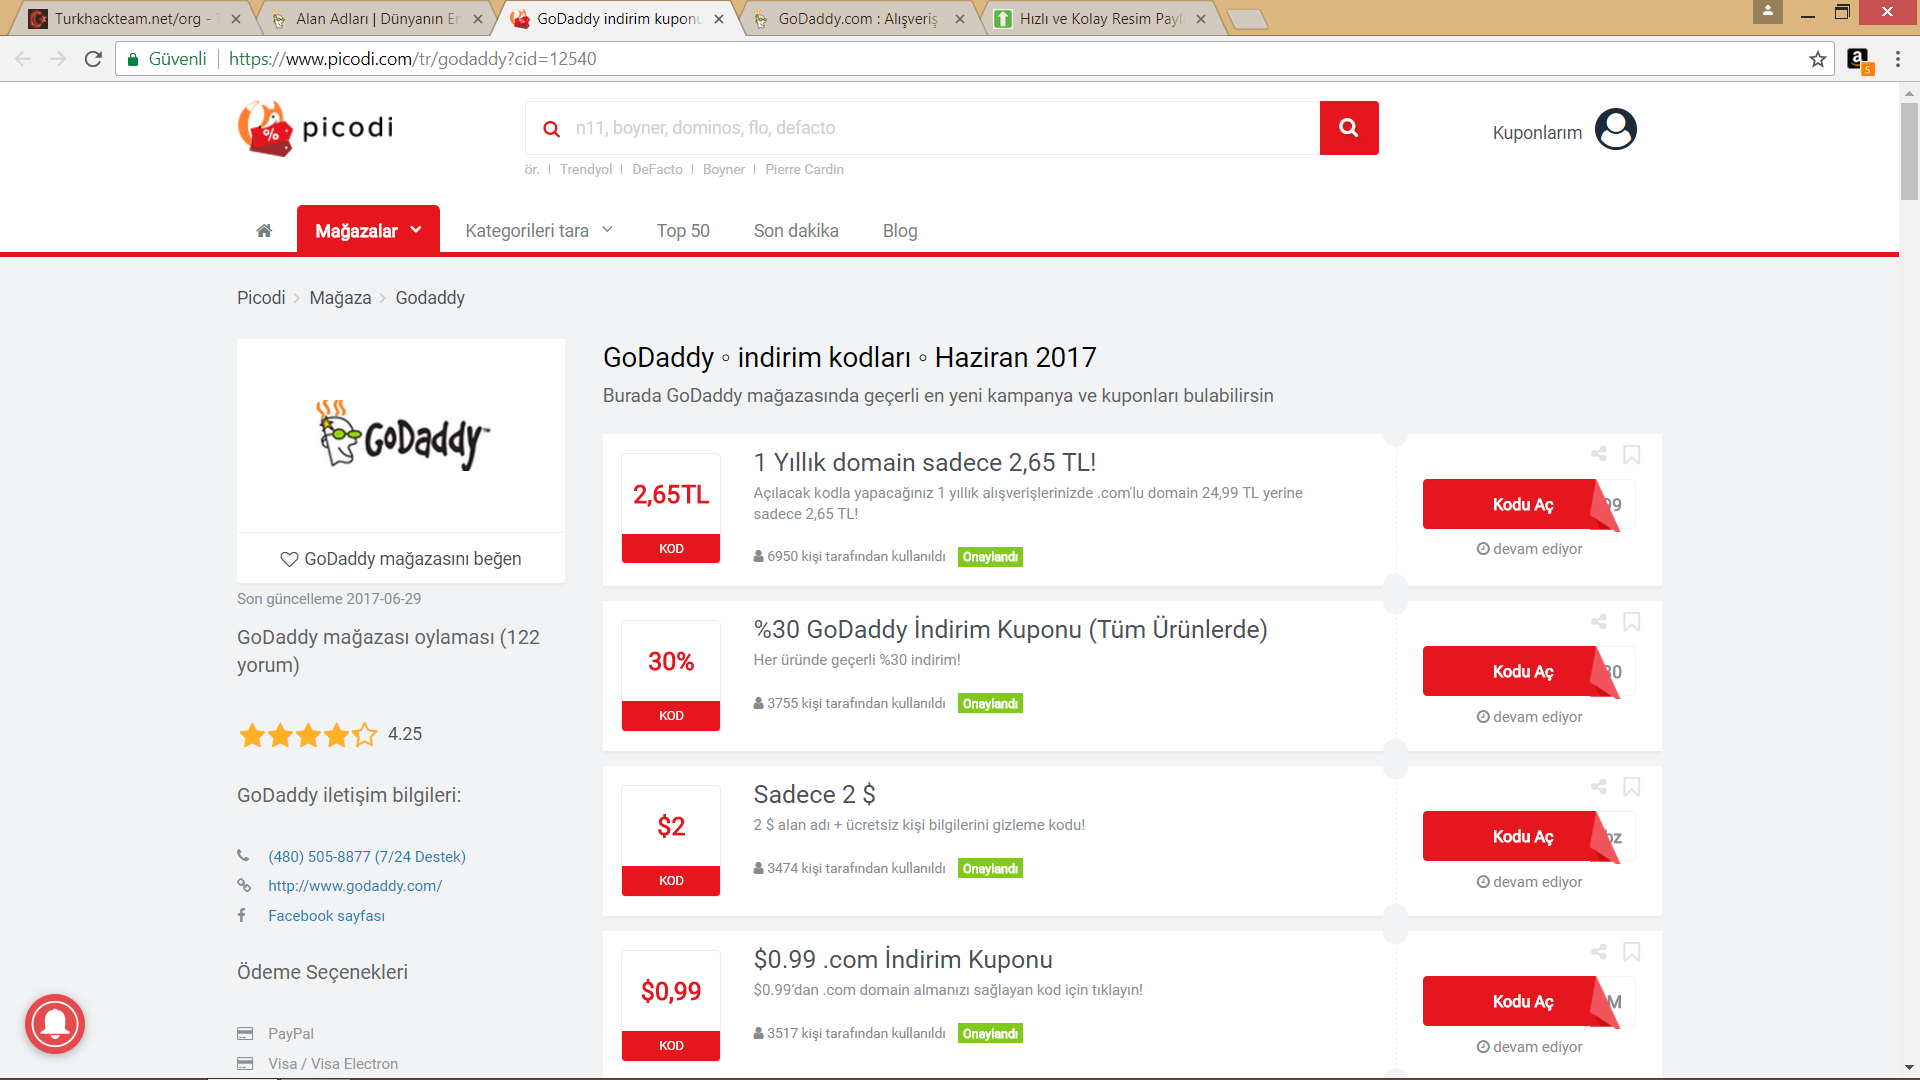Open a new browser tab
The height and width of the screenshot is (1080, 1920).
tap(1247, 20)
